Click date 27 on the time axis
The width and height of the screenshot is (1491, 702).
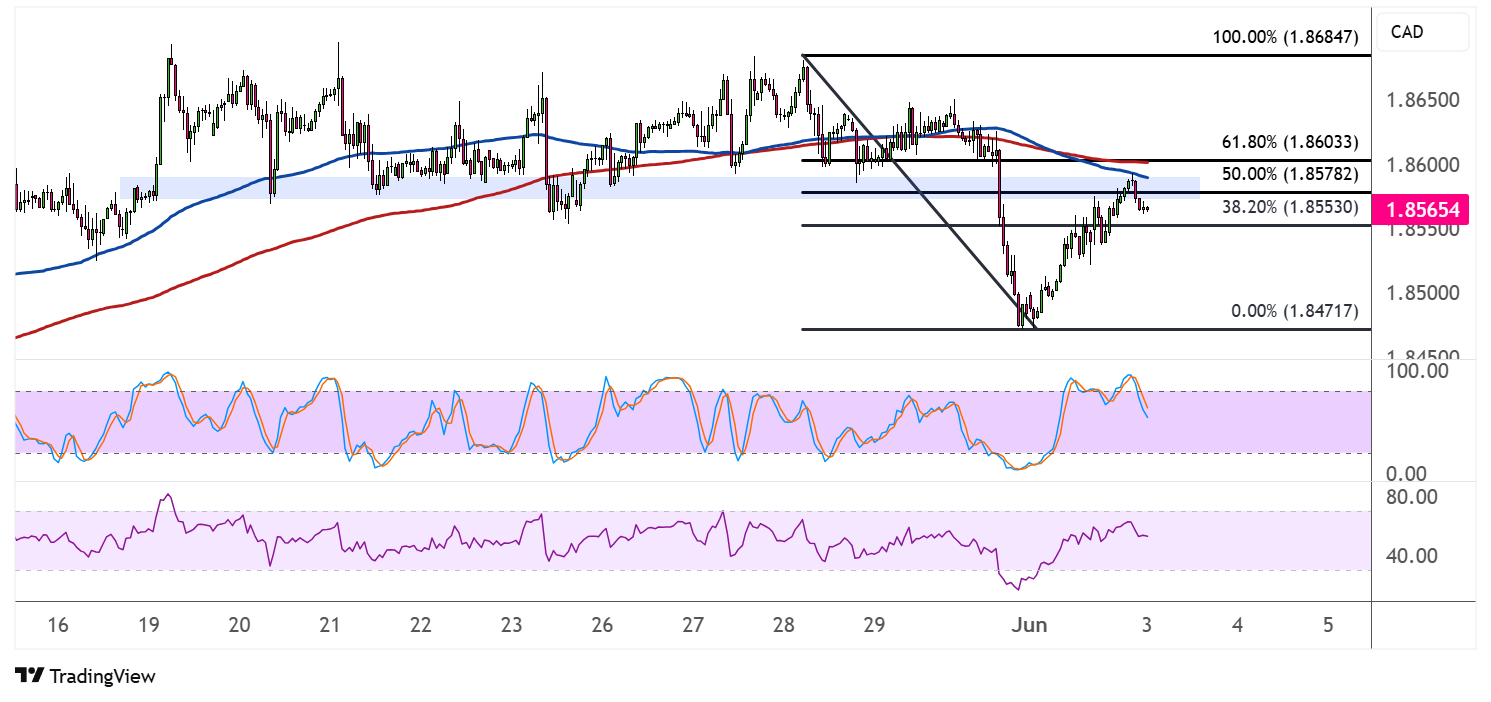point(693,626)
